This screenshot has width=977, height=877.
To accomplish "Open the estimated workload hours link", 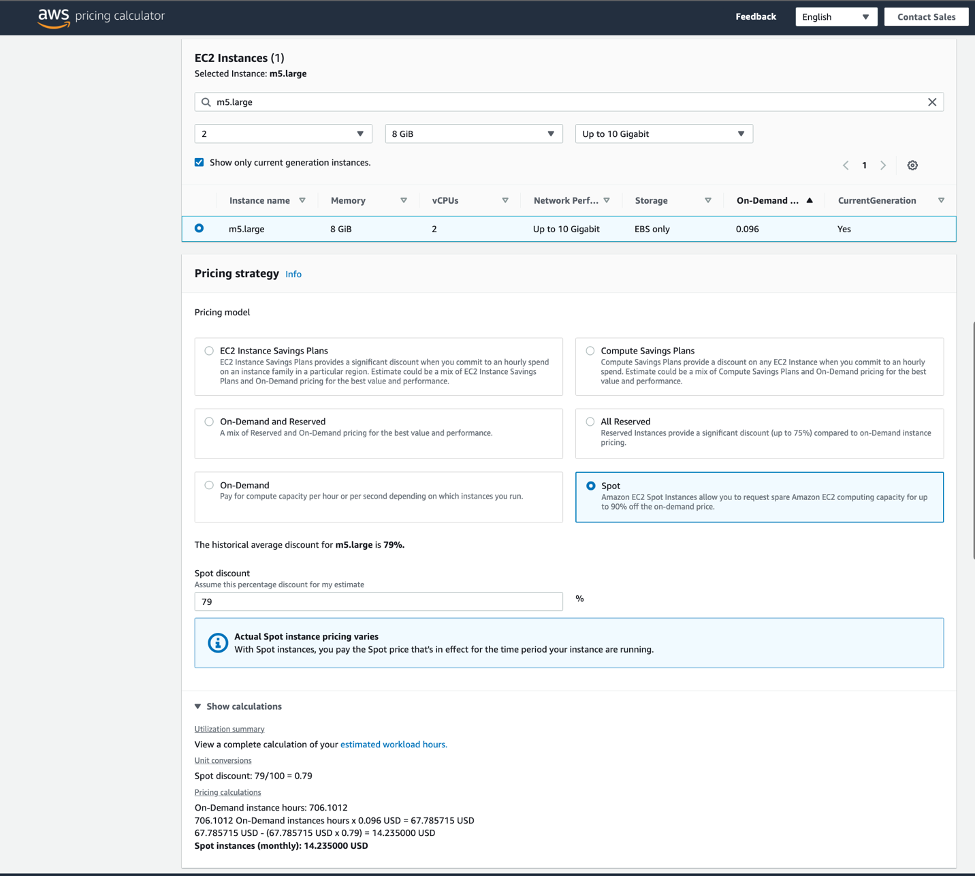I will [x=394, y=744].
